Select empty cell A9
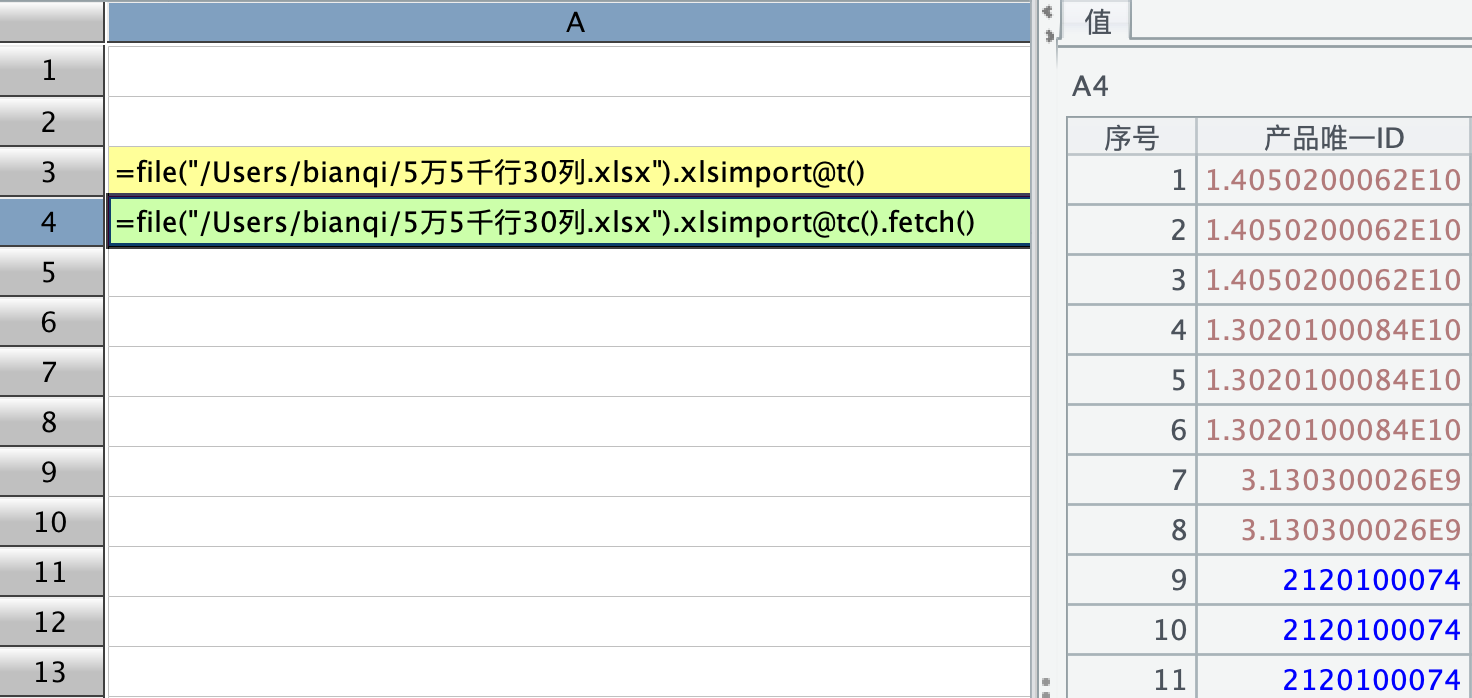 click(x=568, y=472)
